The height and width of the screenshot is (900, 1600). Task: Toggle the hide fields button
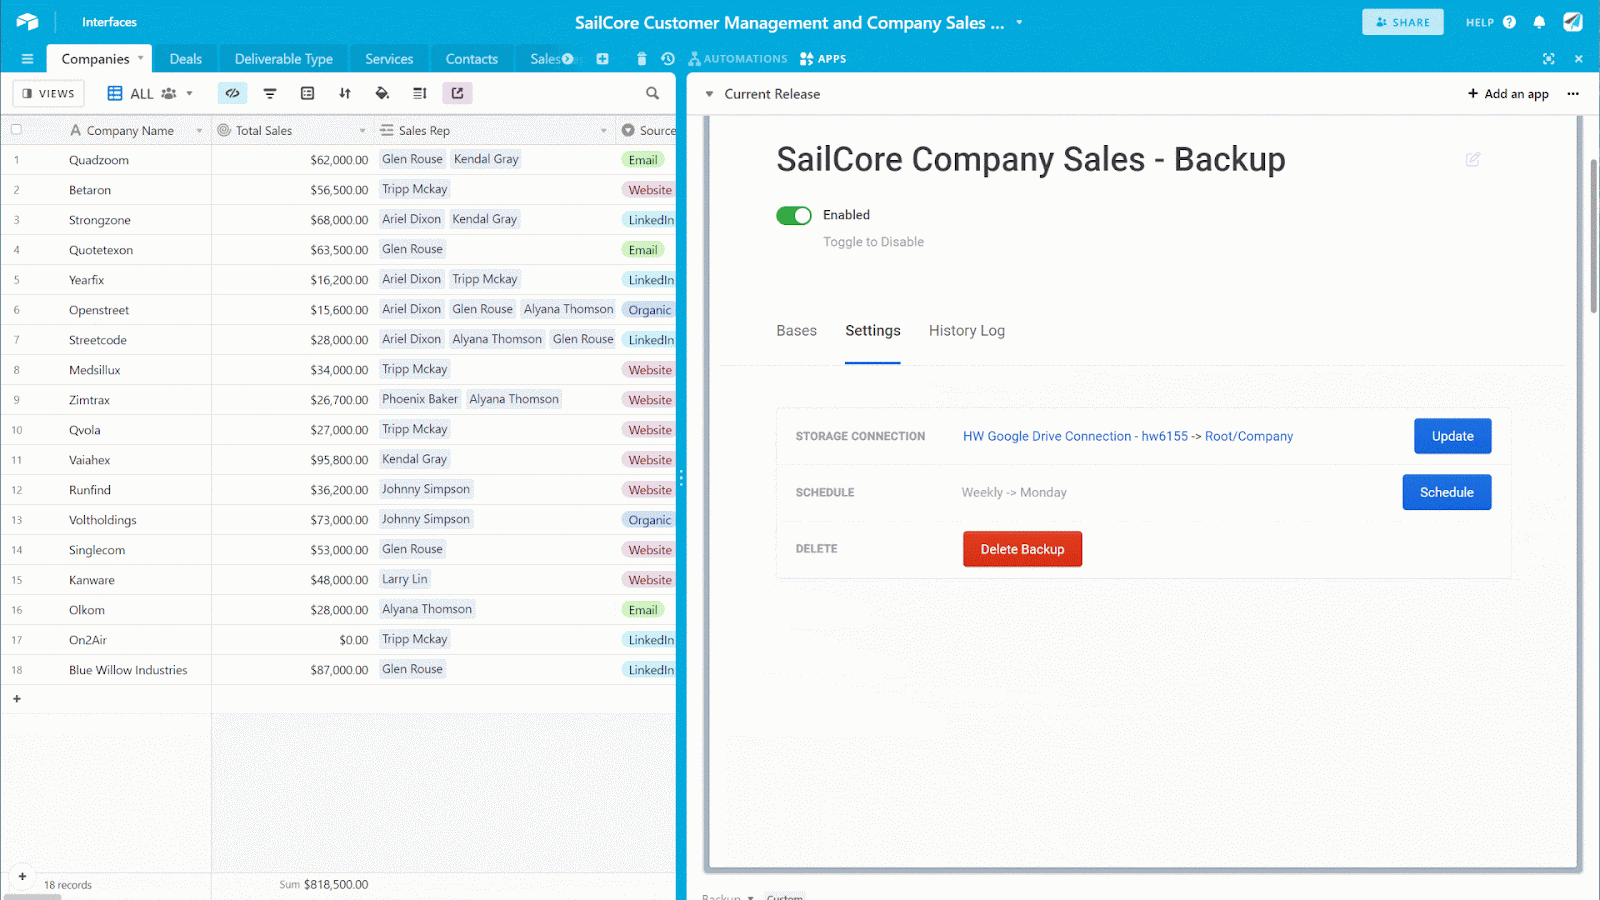[232, 93]
